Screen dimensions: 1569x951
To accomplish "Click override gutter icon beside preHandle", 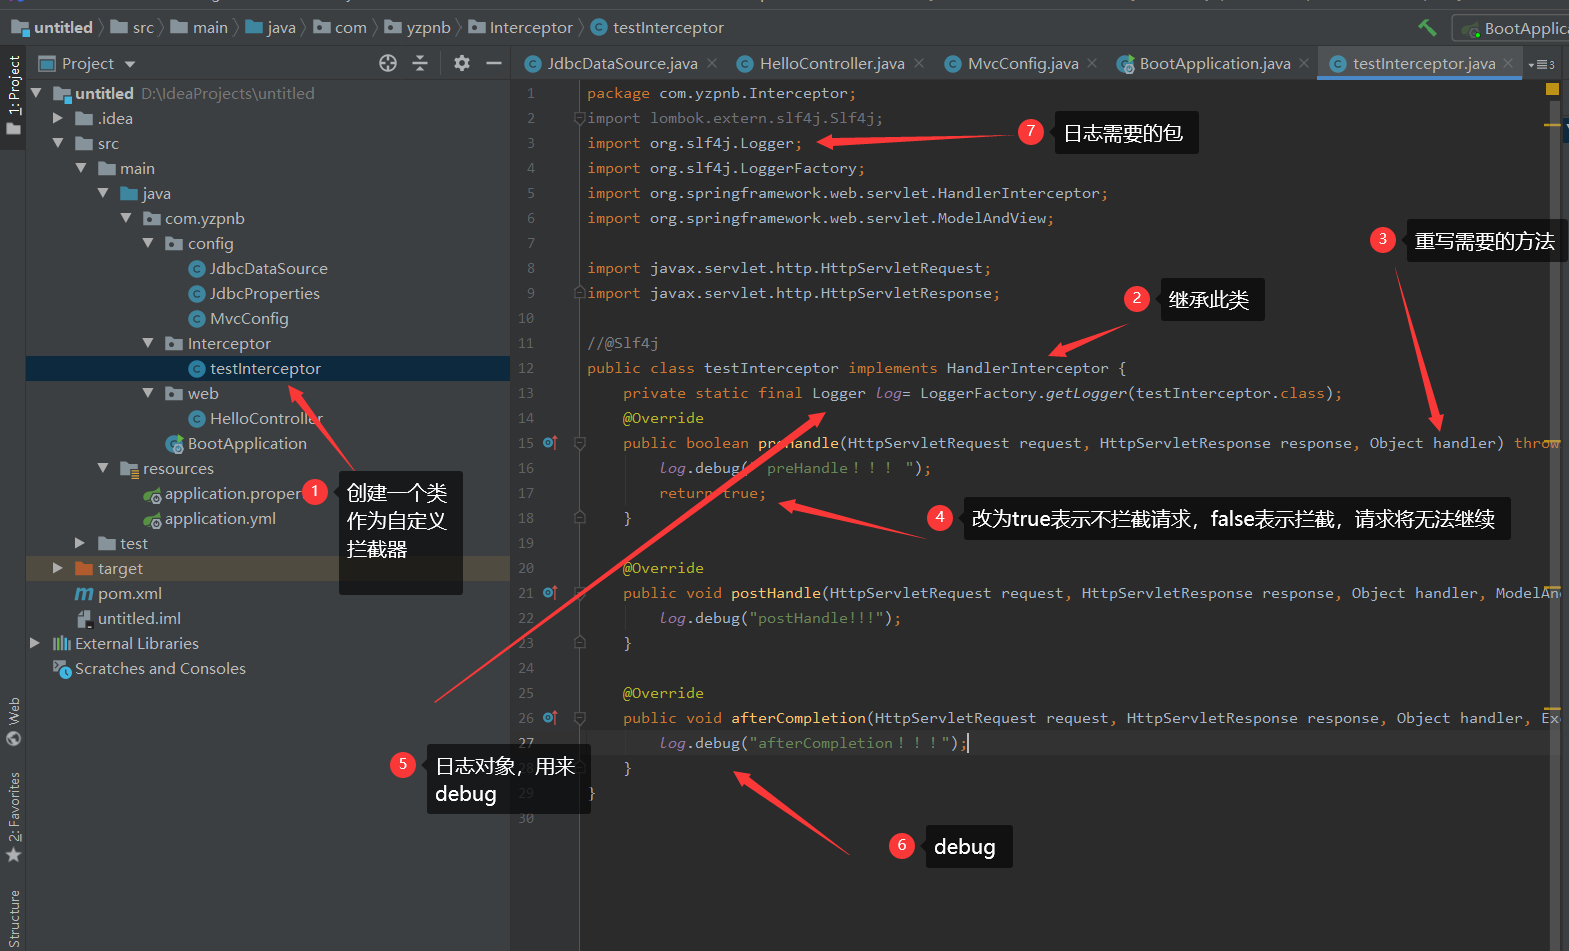I will pyautogui.click(x=549, y=442).
